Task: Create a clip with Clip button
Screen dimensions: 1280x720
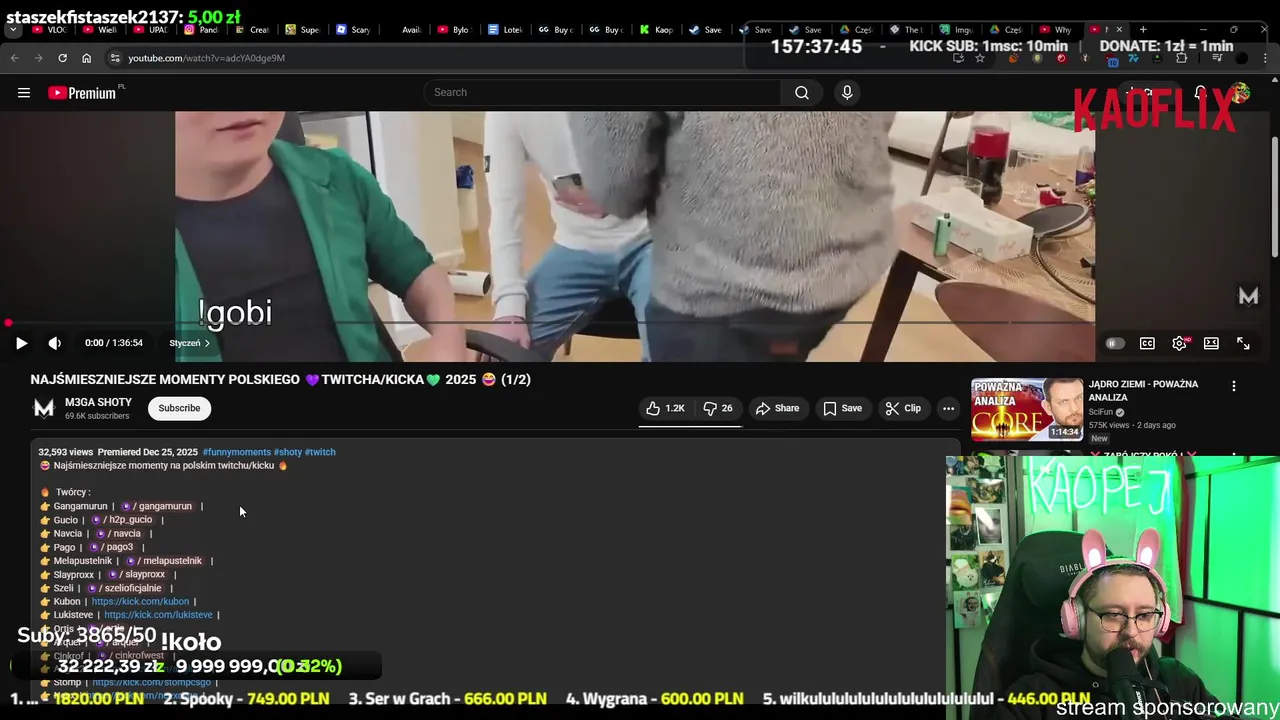Action: [x=903, y=408]
